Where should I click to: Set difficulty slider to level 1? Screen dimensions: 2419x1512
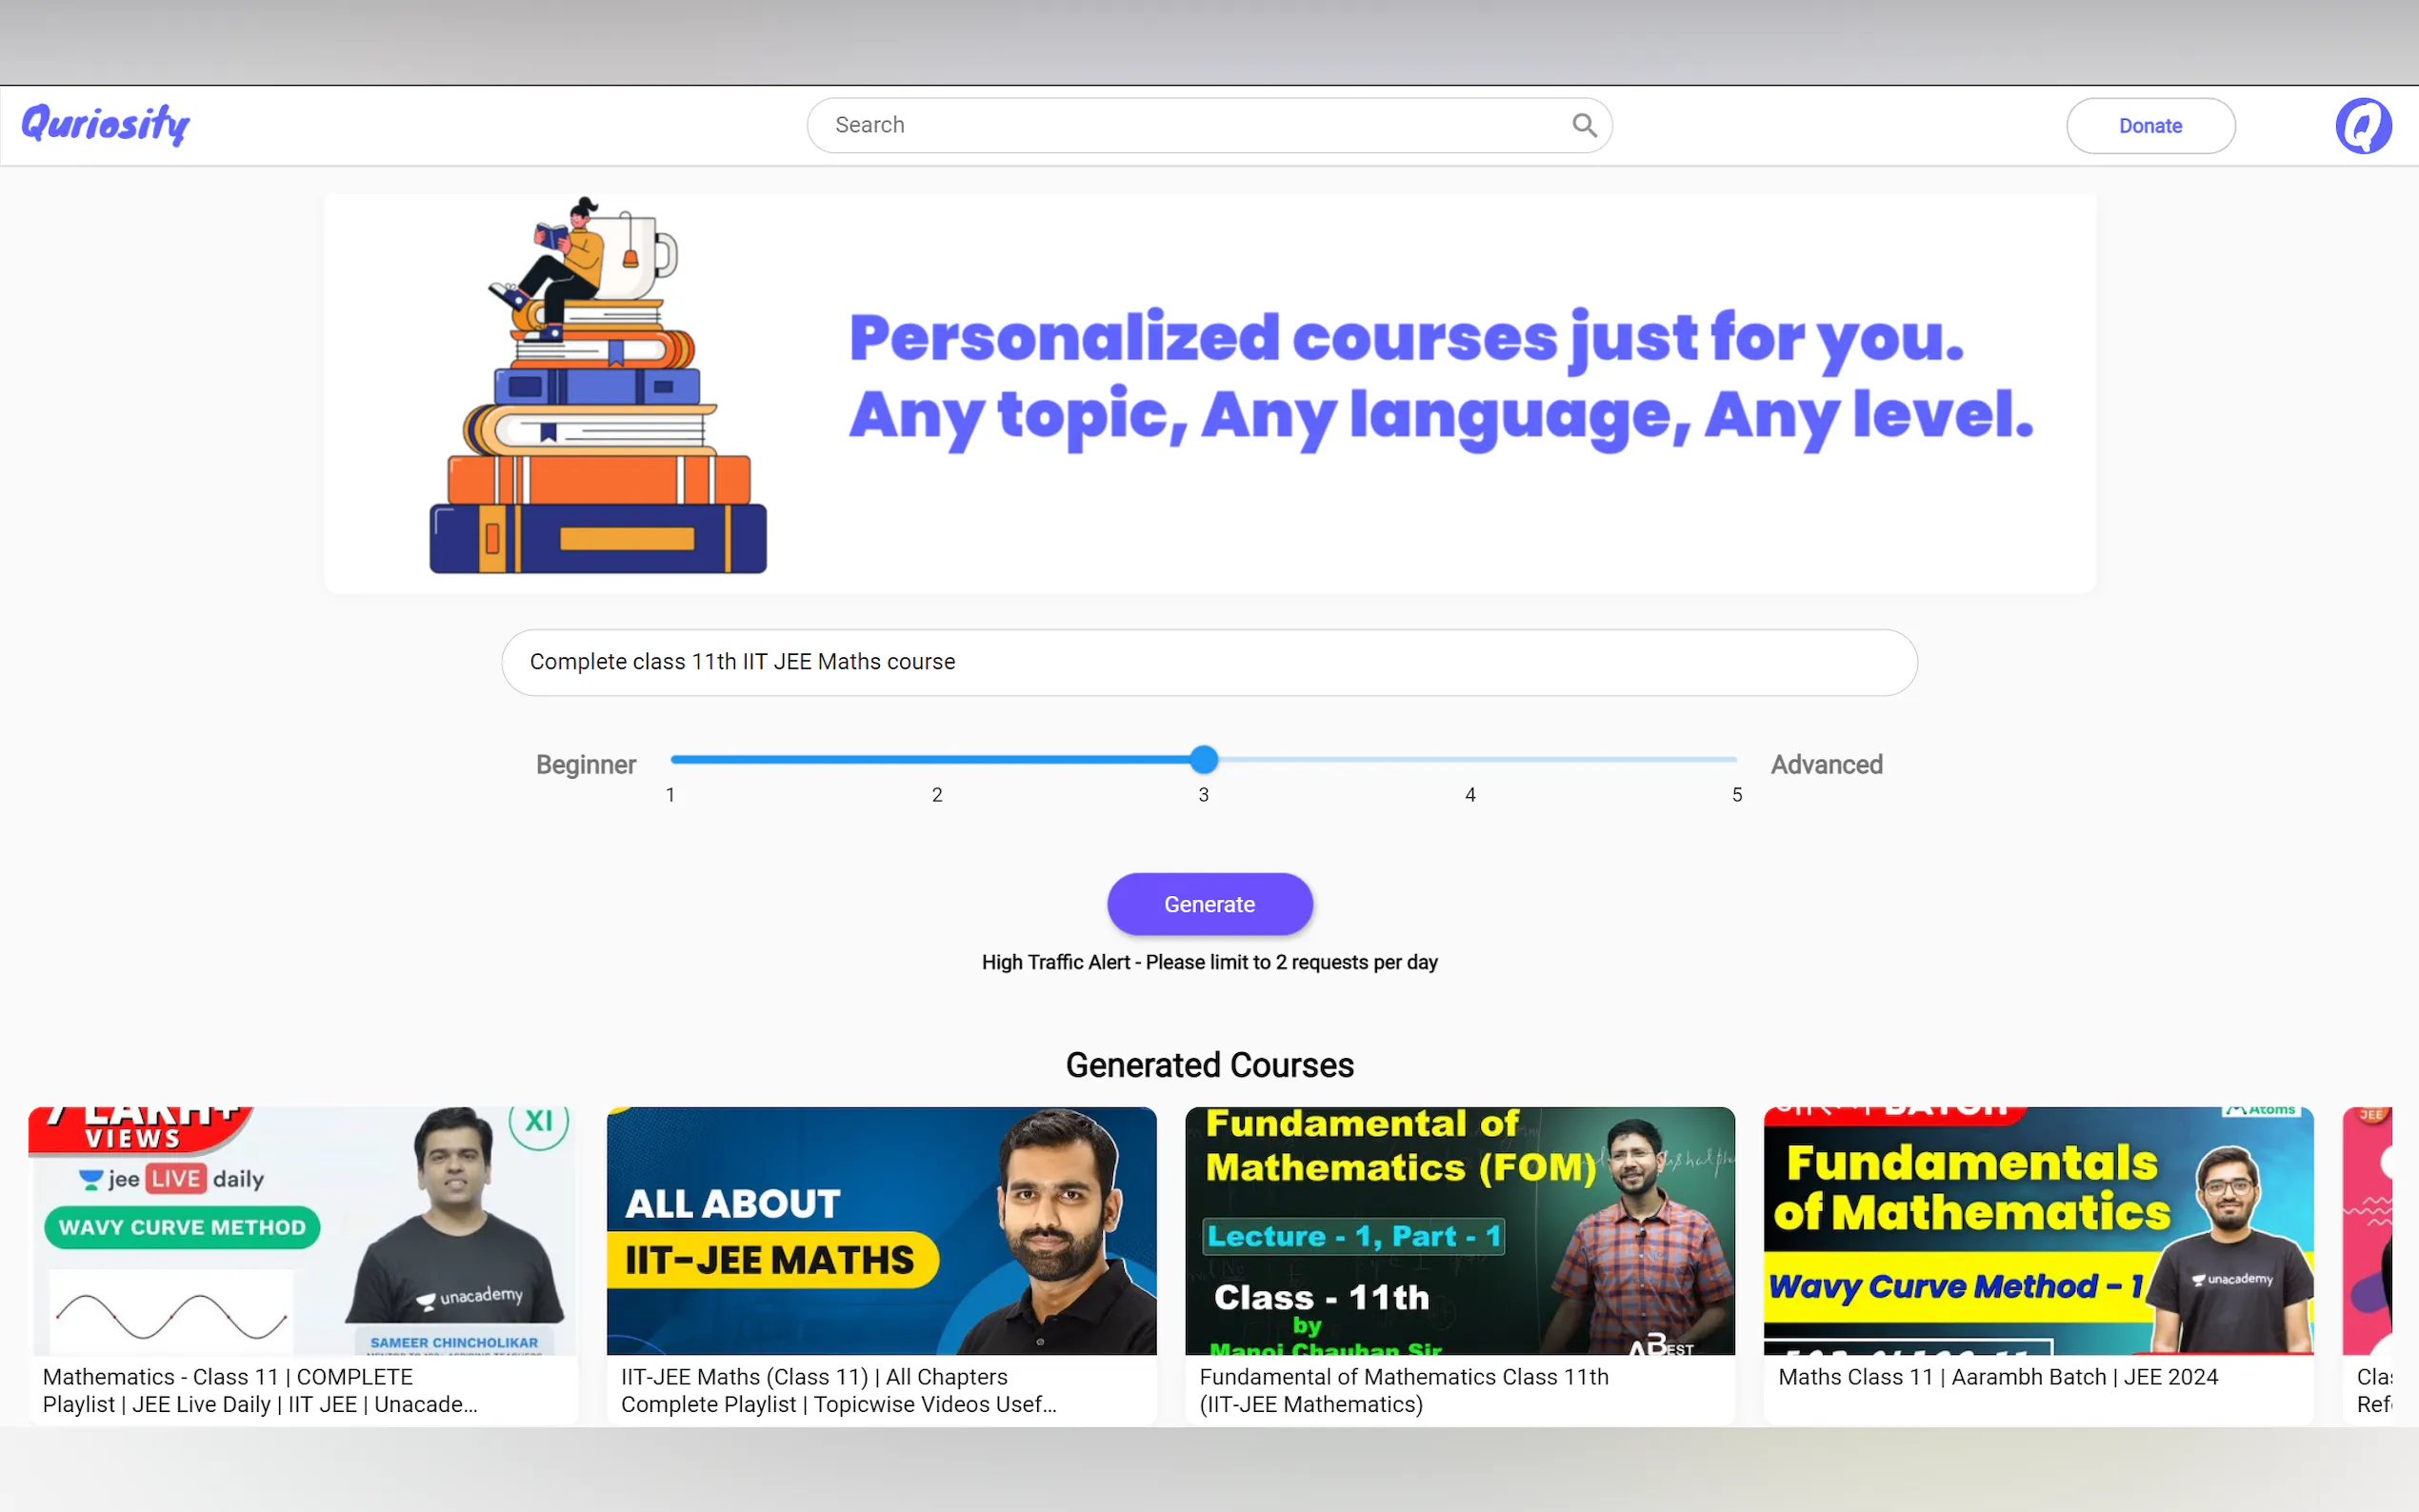[672, 760]
